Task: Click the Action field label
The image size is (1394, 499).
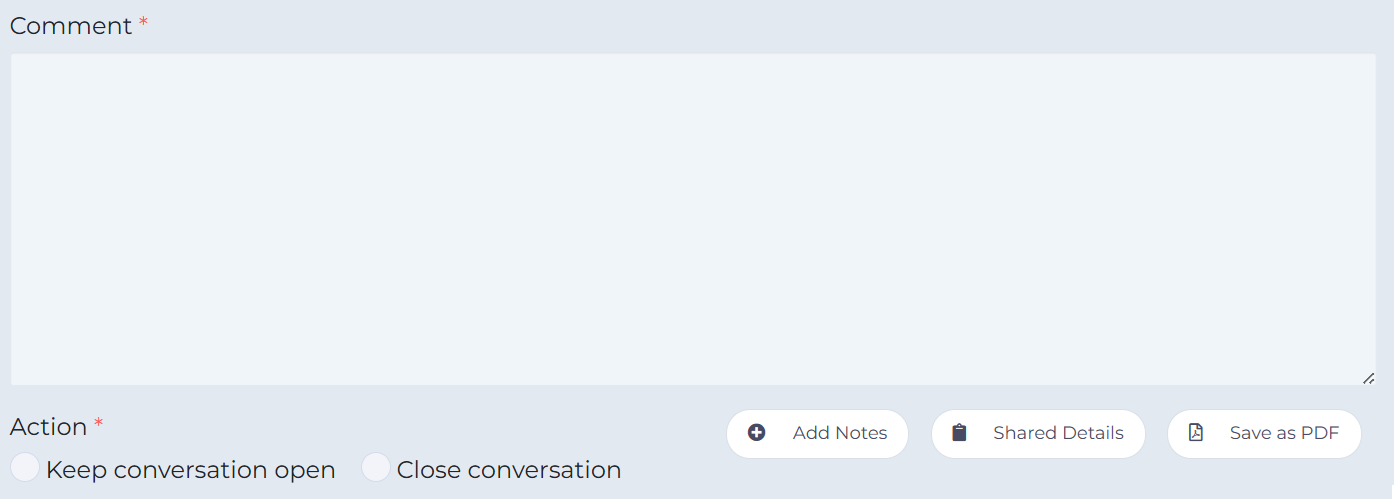Action: point(49,427)
